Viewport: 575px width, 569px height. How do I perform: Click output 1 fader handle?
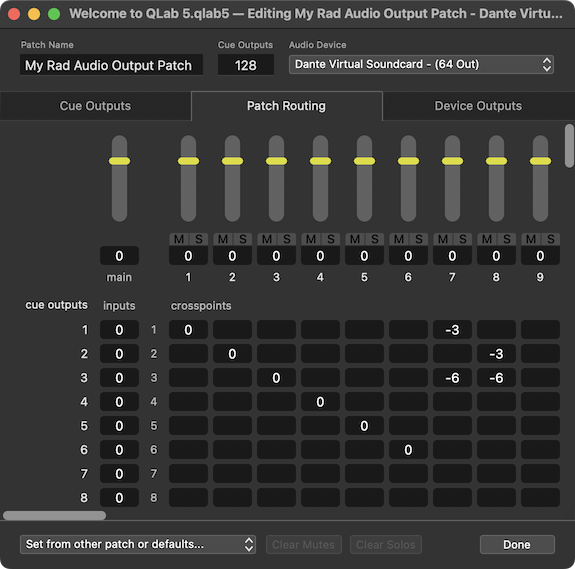(188, 161)
